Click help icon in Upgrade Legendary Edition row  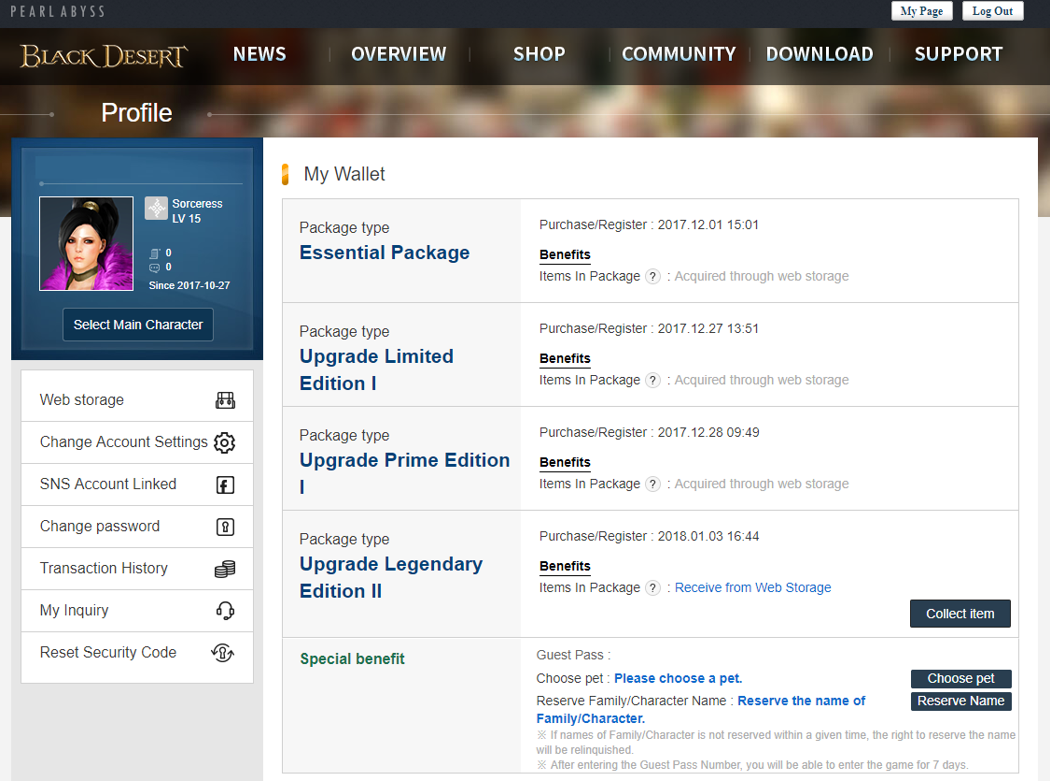click(x=653, y=588)
